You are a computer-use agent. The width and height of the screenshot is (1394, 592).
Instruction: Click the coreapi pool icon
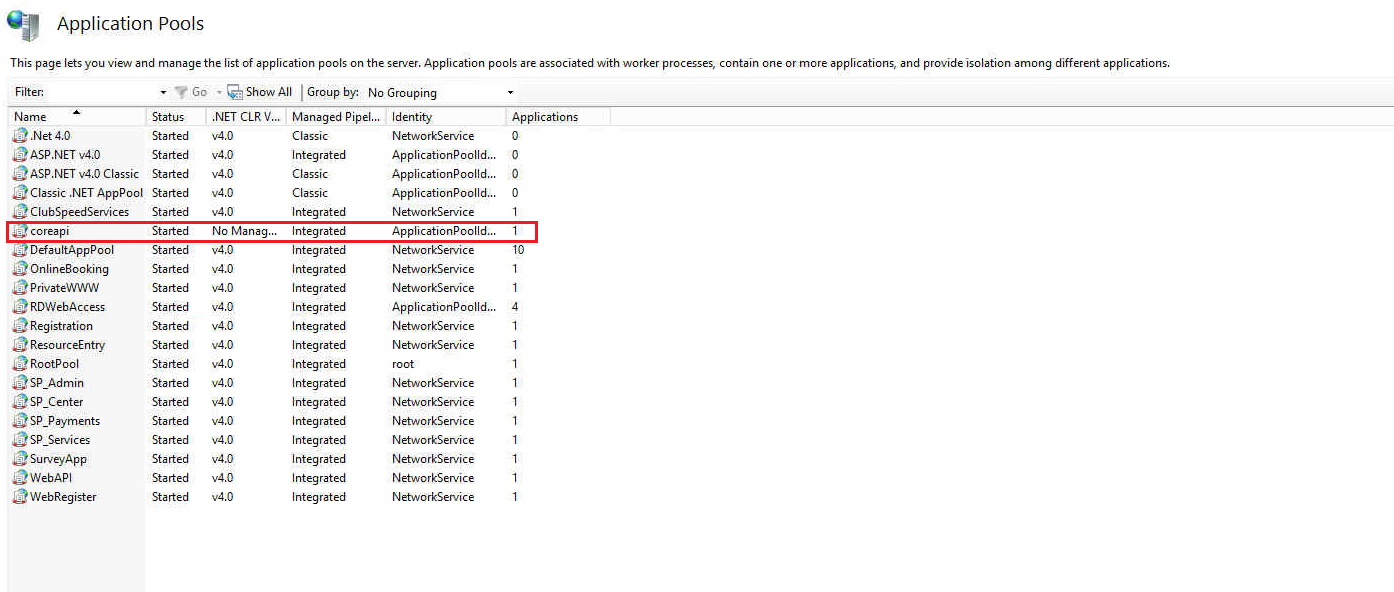click(x=20, y=231)
